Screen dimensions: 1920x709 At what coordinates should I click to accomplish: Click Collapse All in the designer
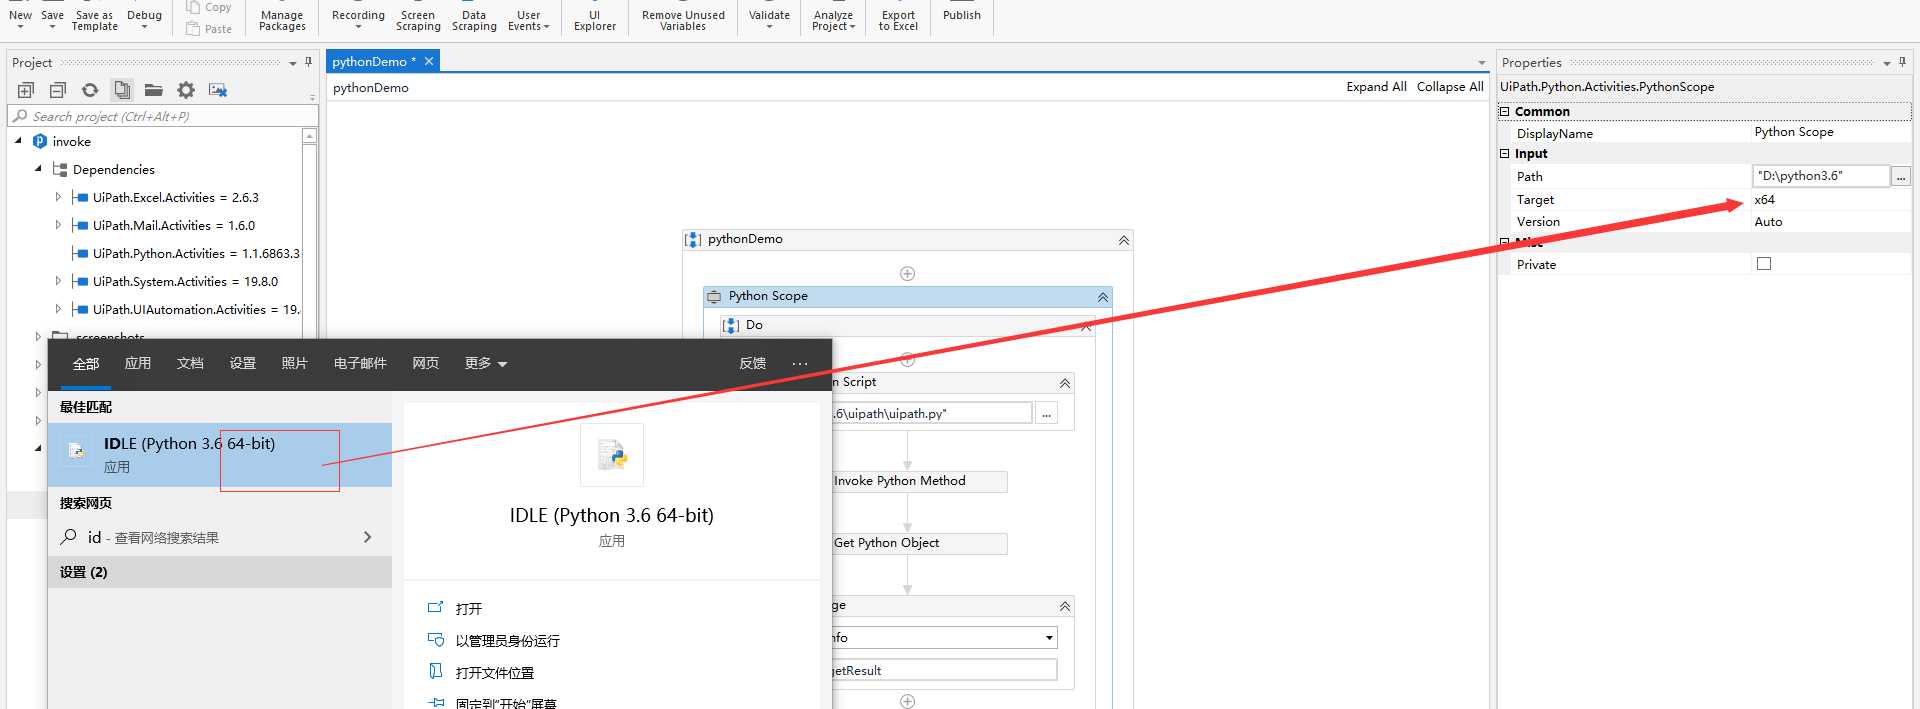(1450, 87)
